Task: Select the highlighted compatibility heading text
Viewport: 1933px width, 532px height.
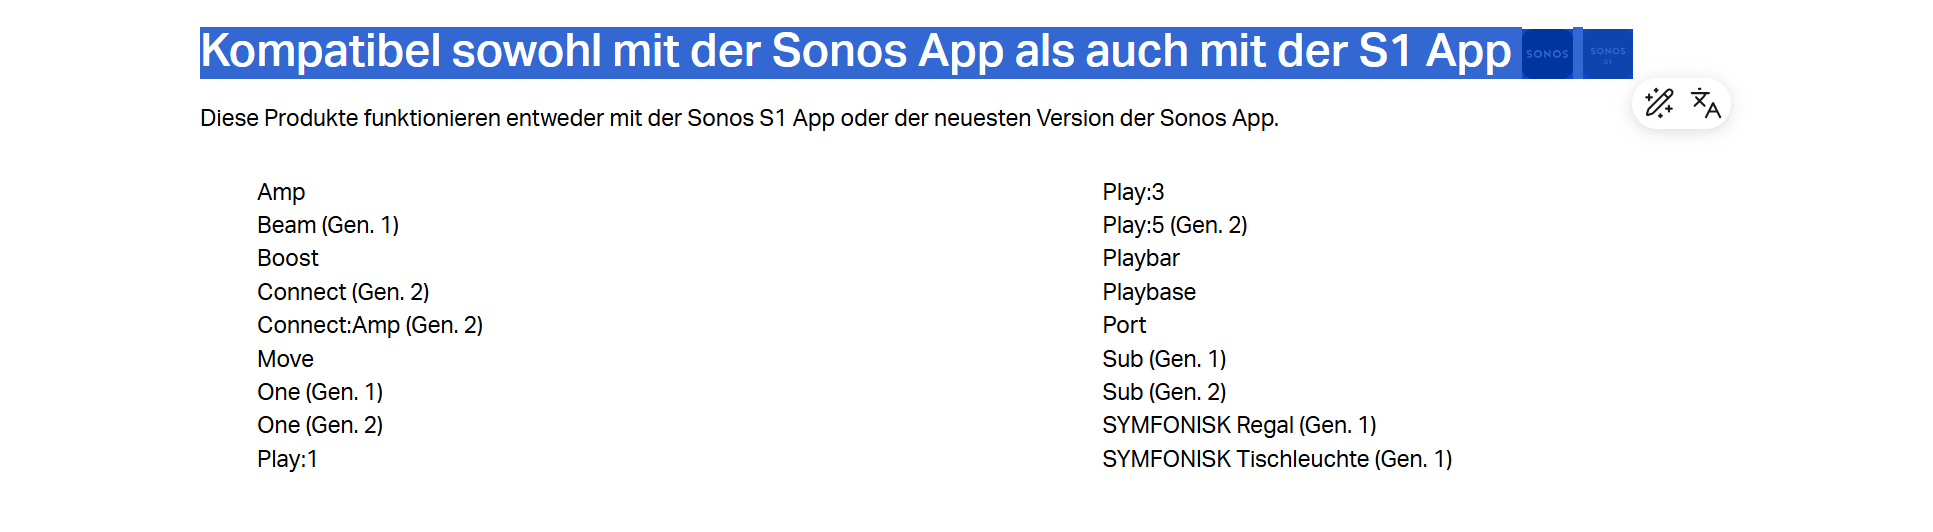Action: click(x=856, y=52)
